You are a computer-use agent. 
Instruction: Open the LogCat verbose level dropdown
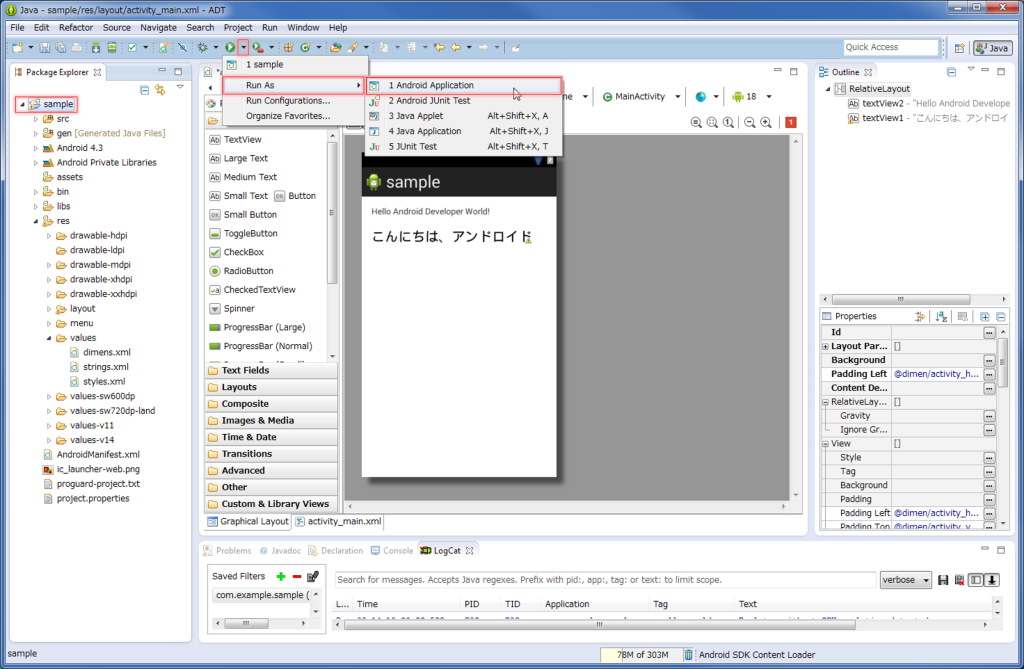[906, 580]
